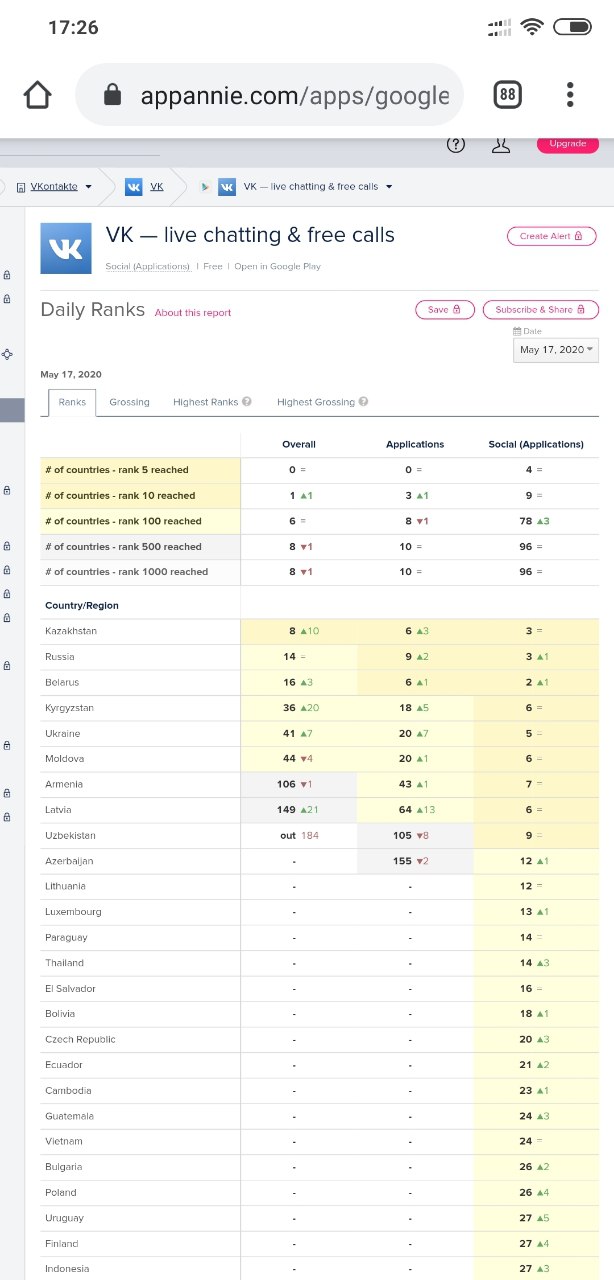Switch to the Highest Grossing tab
The image size is (614, 1280).
[x=316, y=402]
